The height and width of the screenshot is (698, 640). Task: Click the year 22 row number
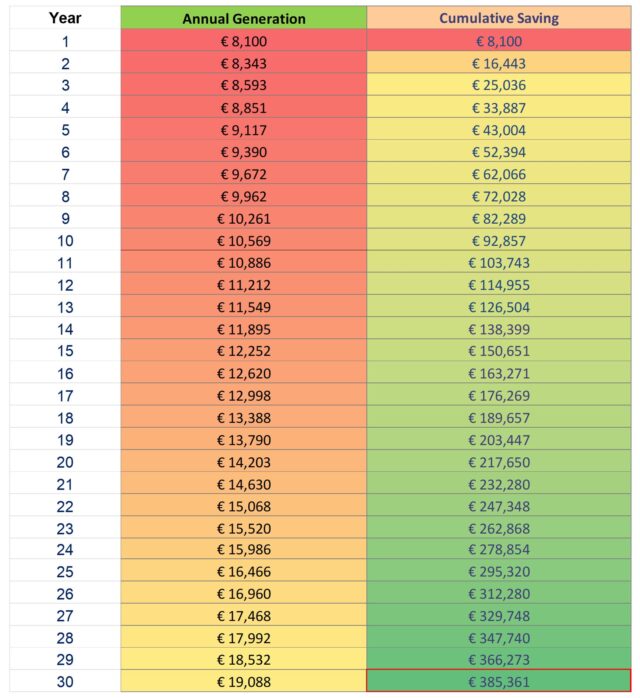point(65,506)
